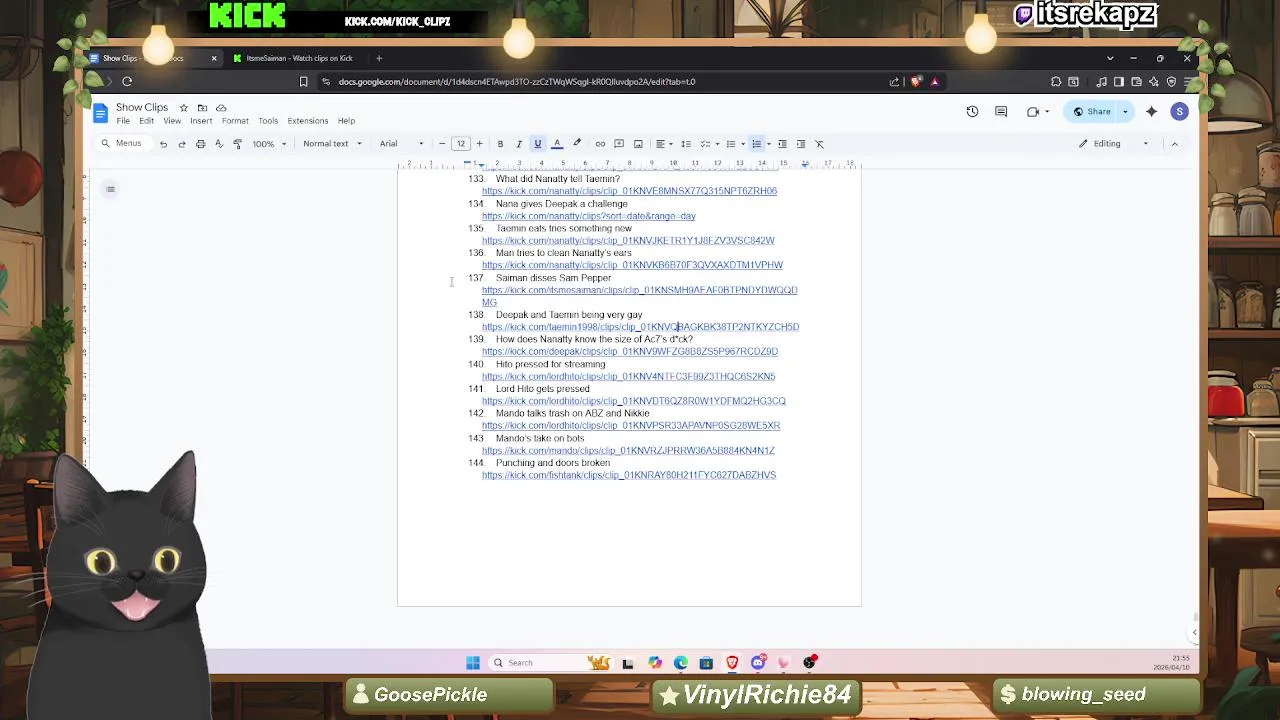Open the Format menu
This screenshot has height=720, width=1280.
point(235,121)
